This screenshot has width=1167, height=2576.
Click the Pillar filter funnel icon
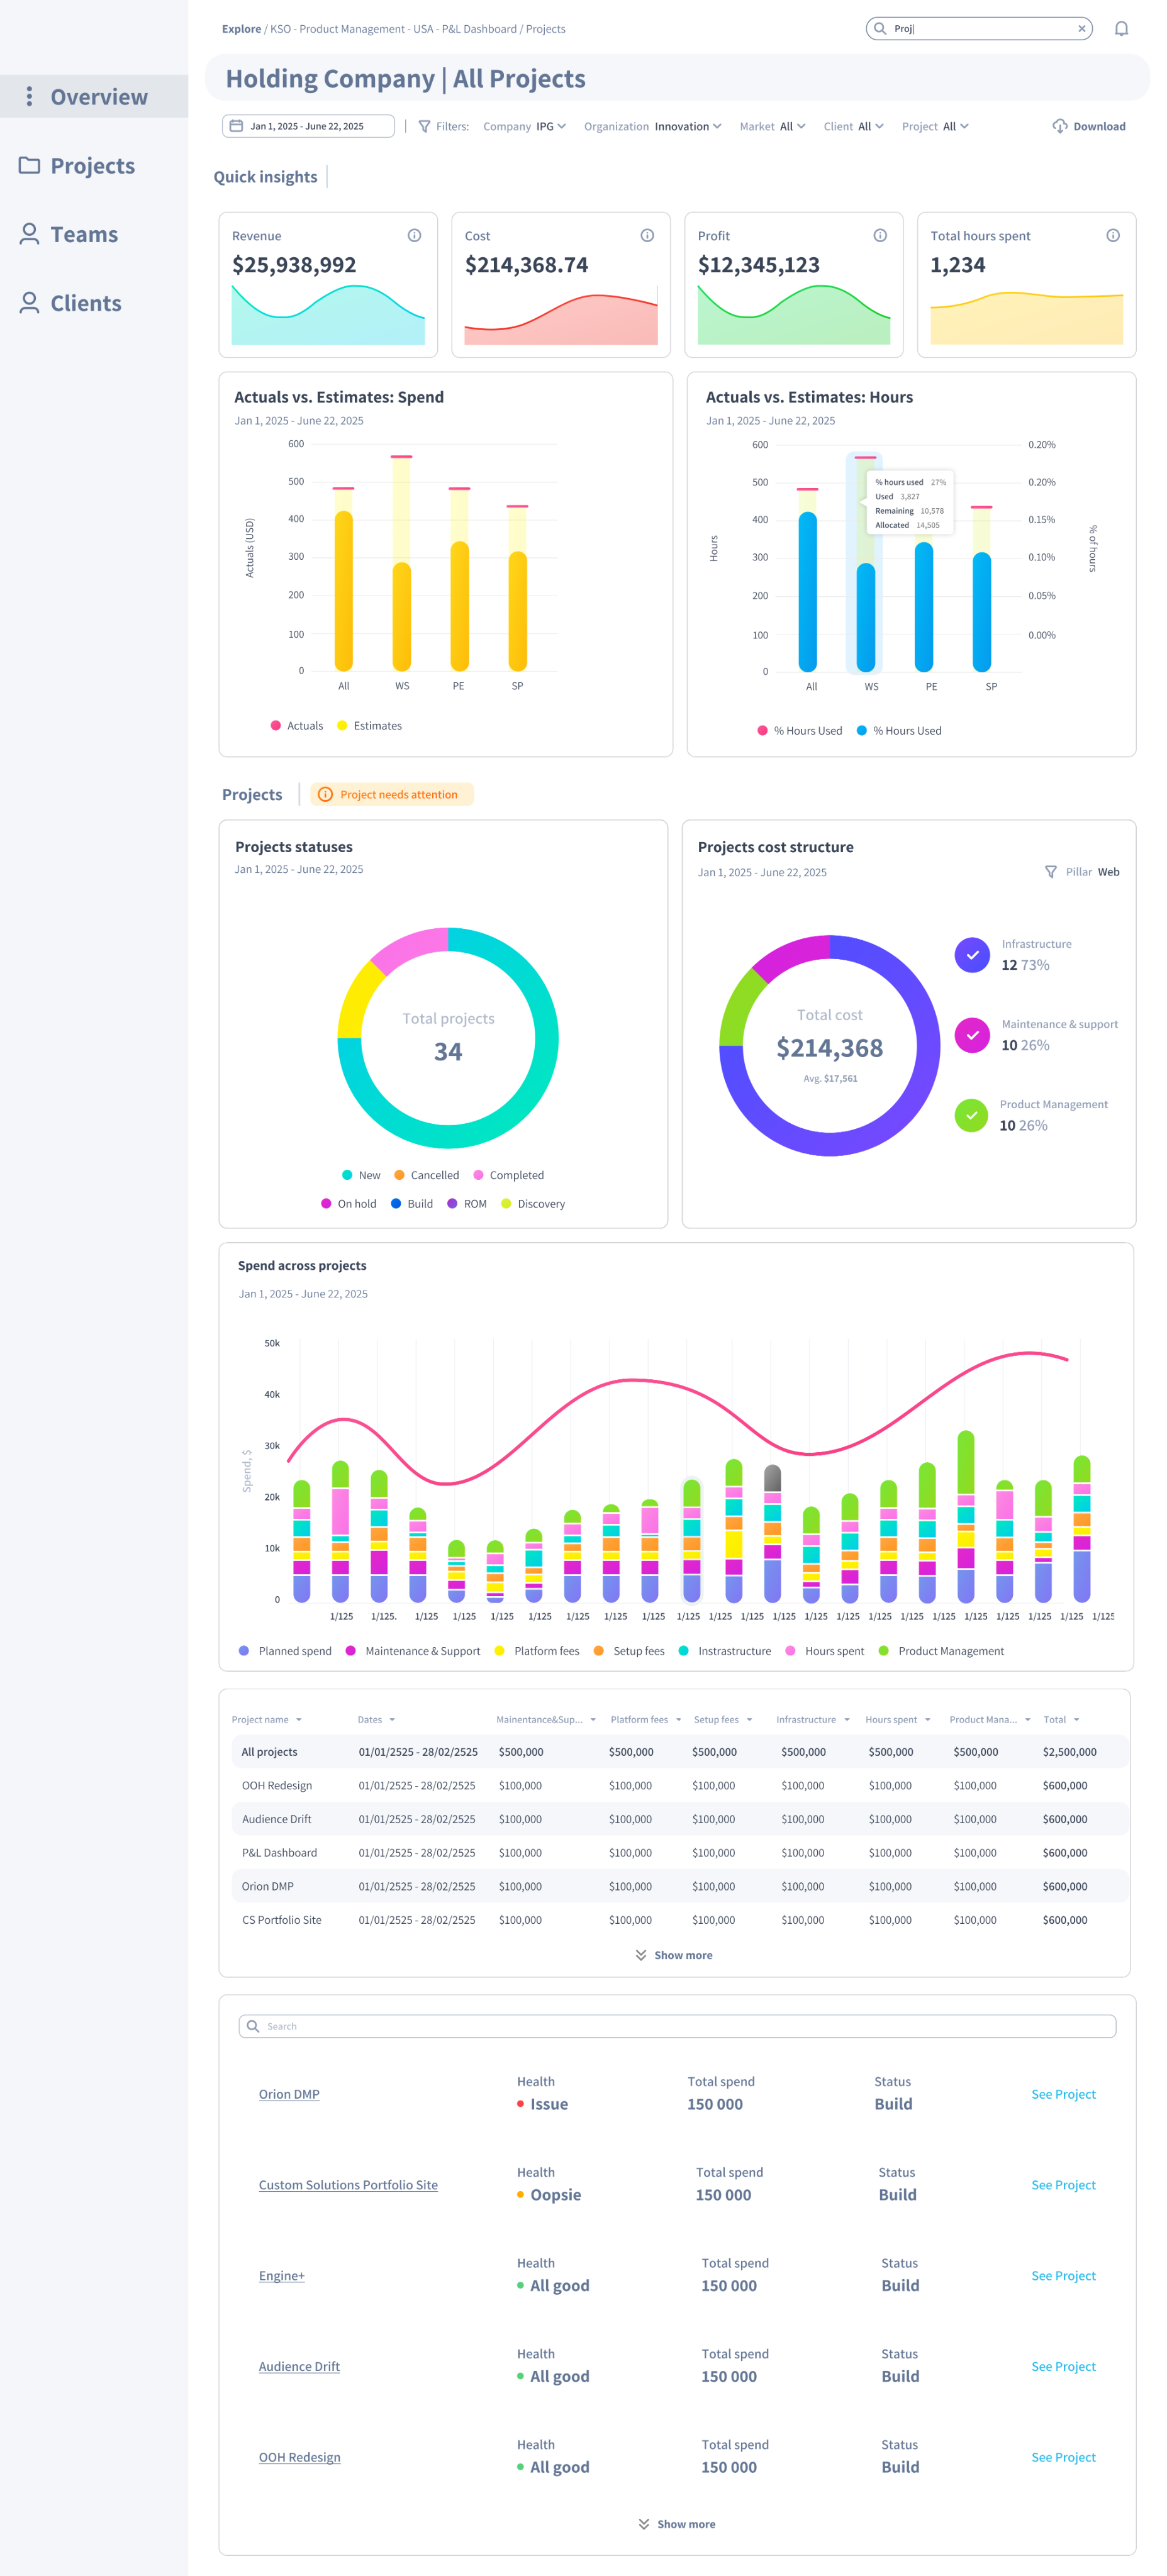pos(1050,872)
